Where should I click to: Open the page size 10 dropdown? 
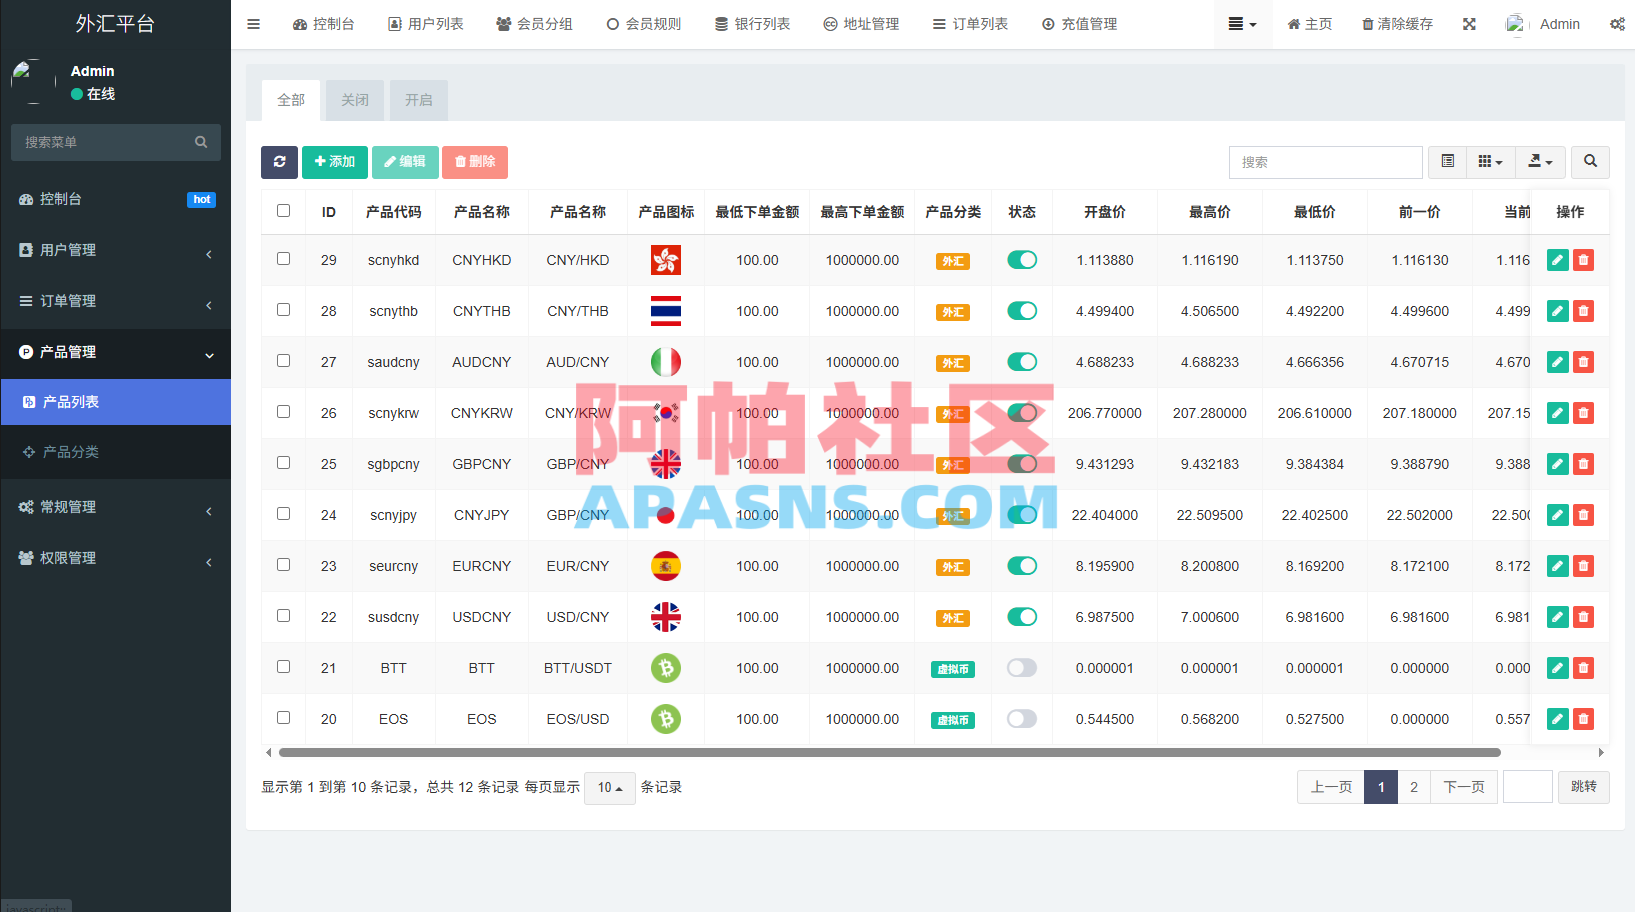point(610,788)
